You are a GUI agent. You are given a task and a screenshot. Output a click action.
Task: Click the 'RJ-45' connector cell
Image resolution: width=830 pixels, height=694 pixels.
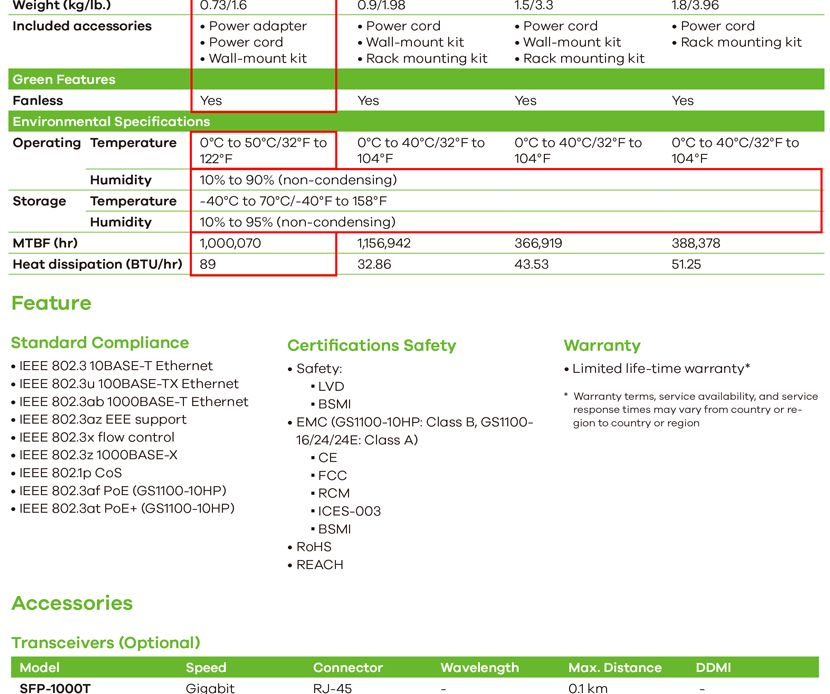[x=332, y=688]
